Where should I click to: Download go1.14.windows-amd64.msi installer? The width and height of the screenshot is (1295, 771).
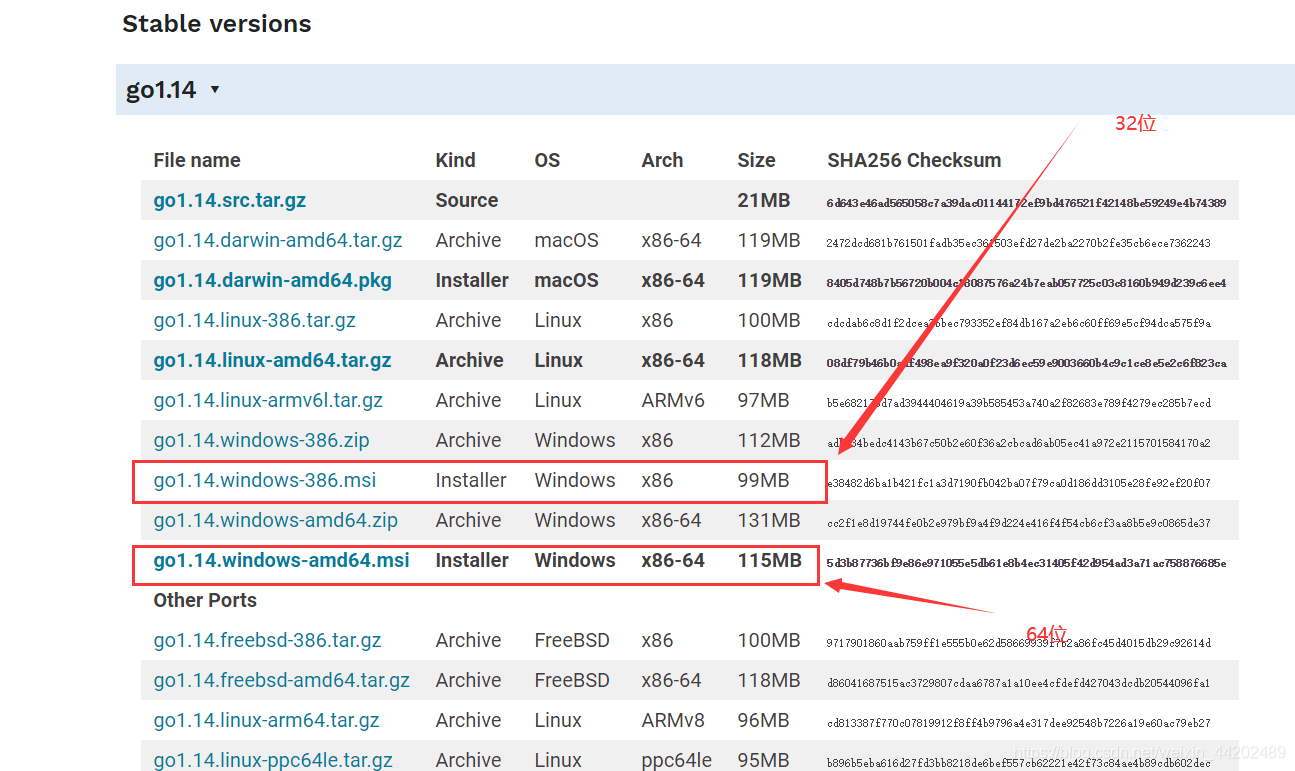282,560
